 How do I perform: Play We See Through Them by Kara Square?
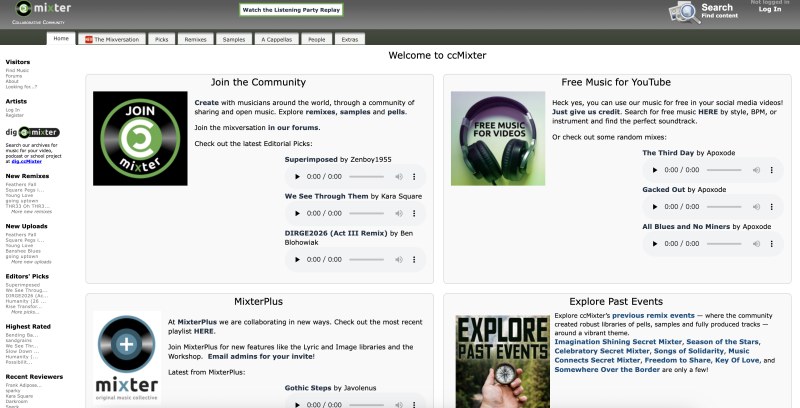(297, 213)
